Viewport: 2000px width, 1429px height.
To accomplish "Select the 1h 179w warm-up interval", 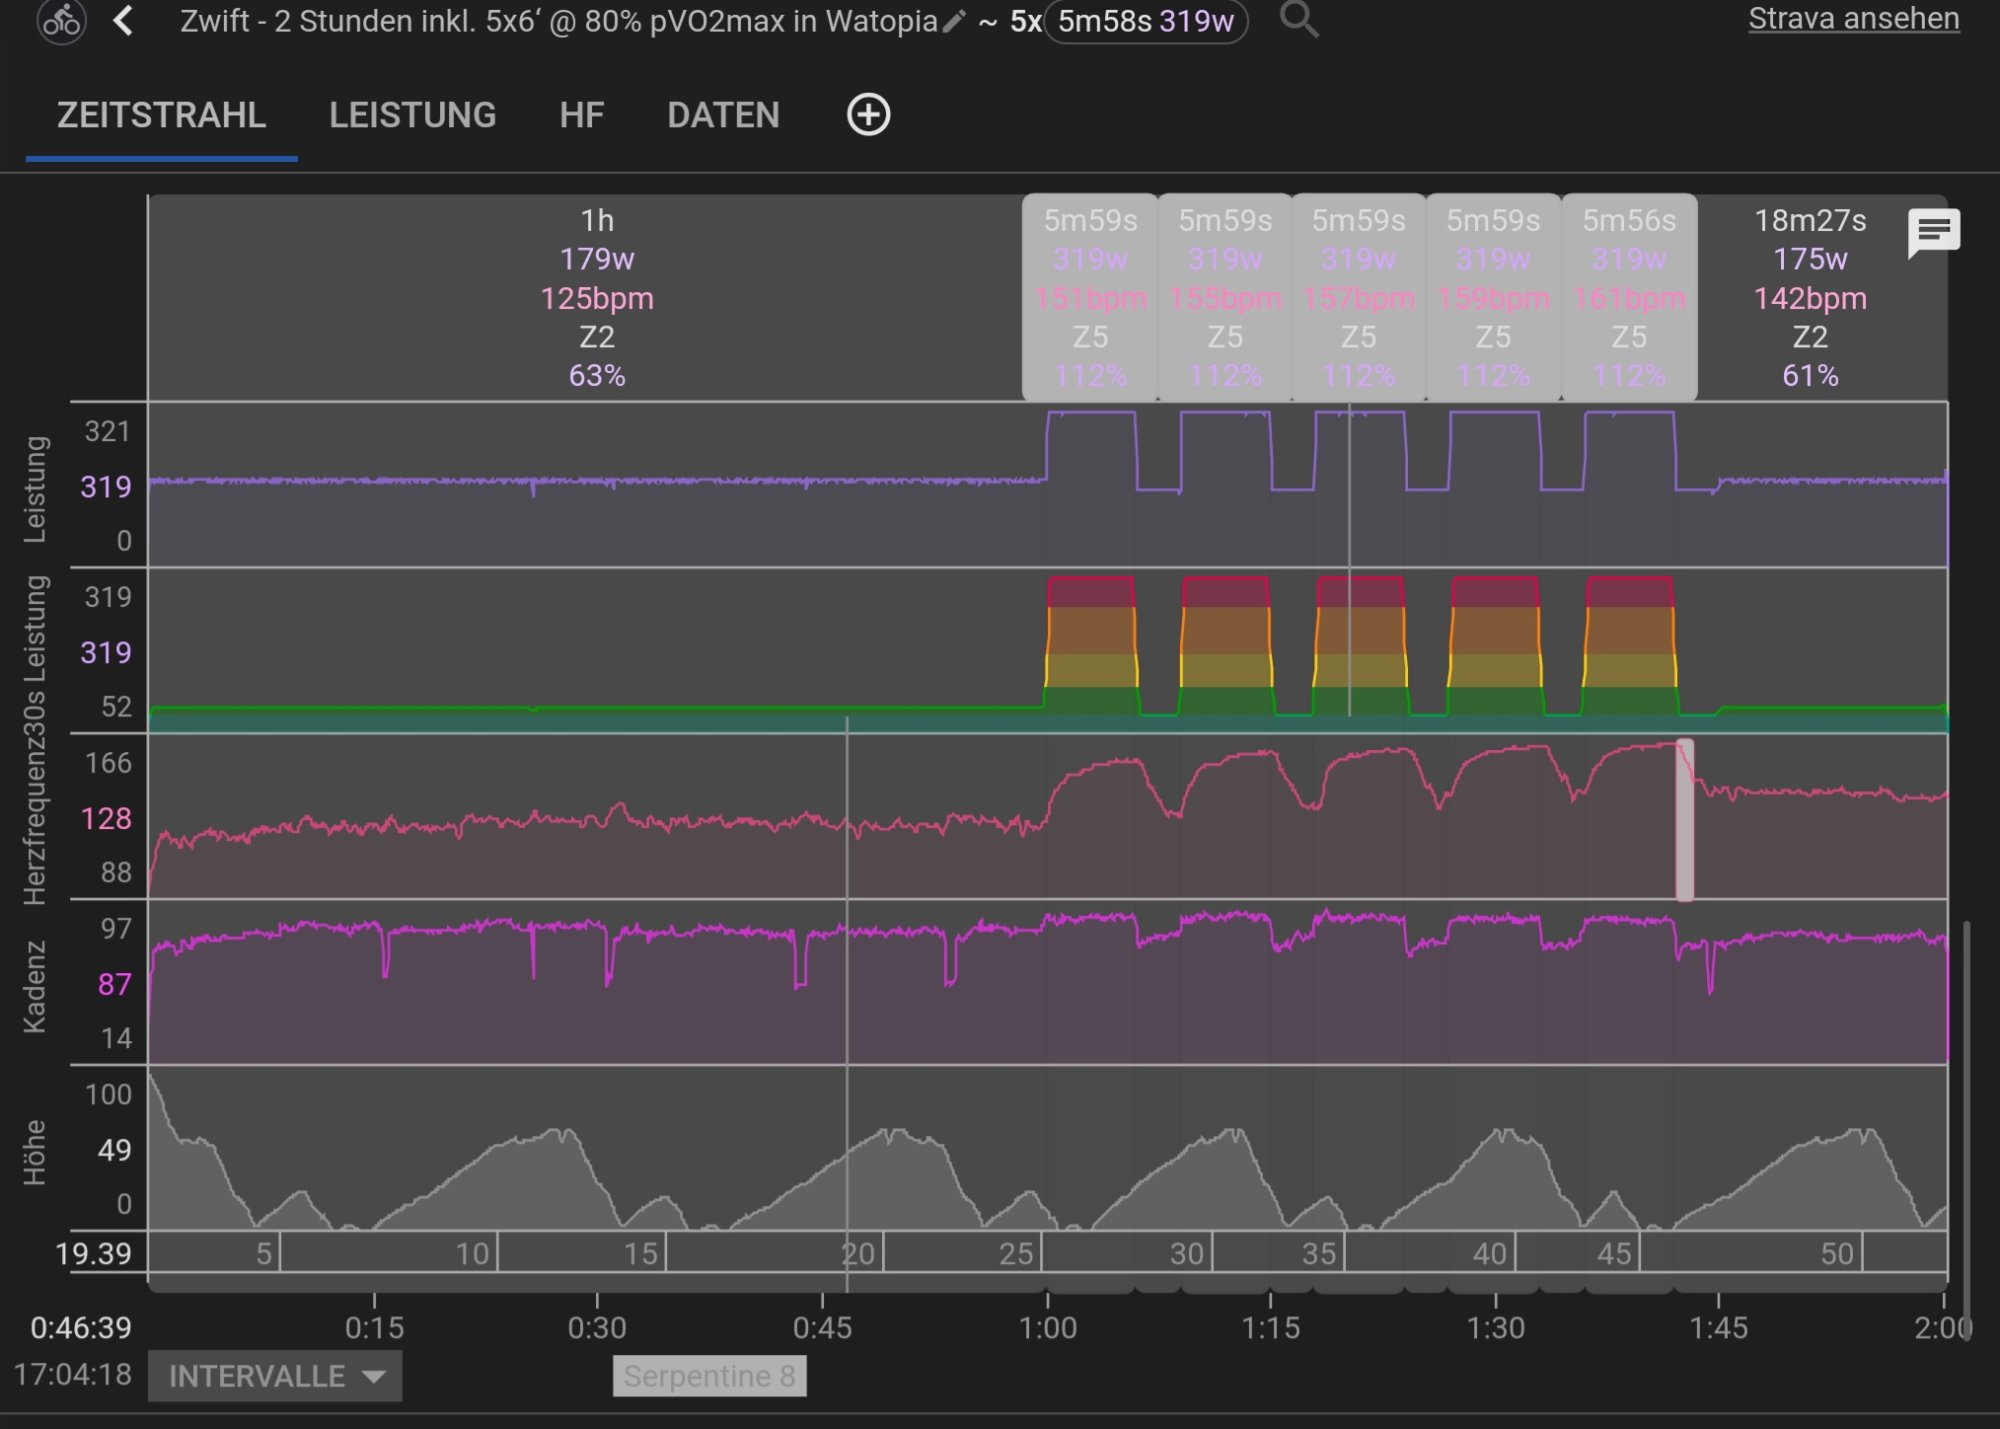I will point(597,298).
